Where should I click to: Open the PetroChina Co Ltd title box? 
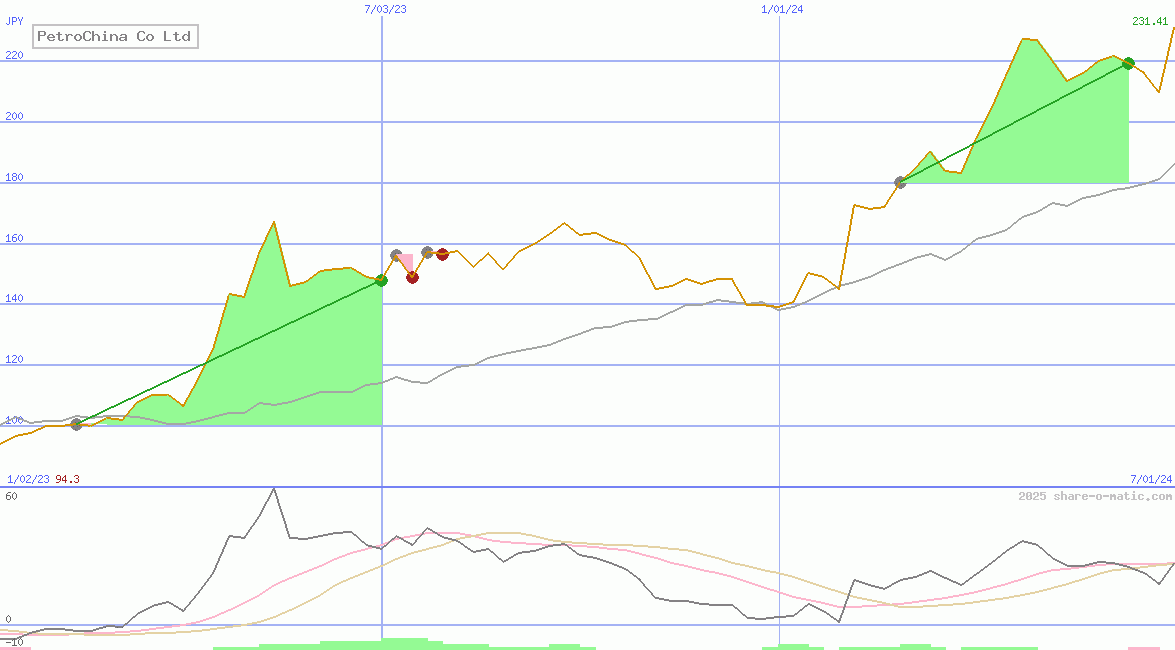(114, 36)
